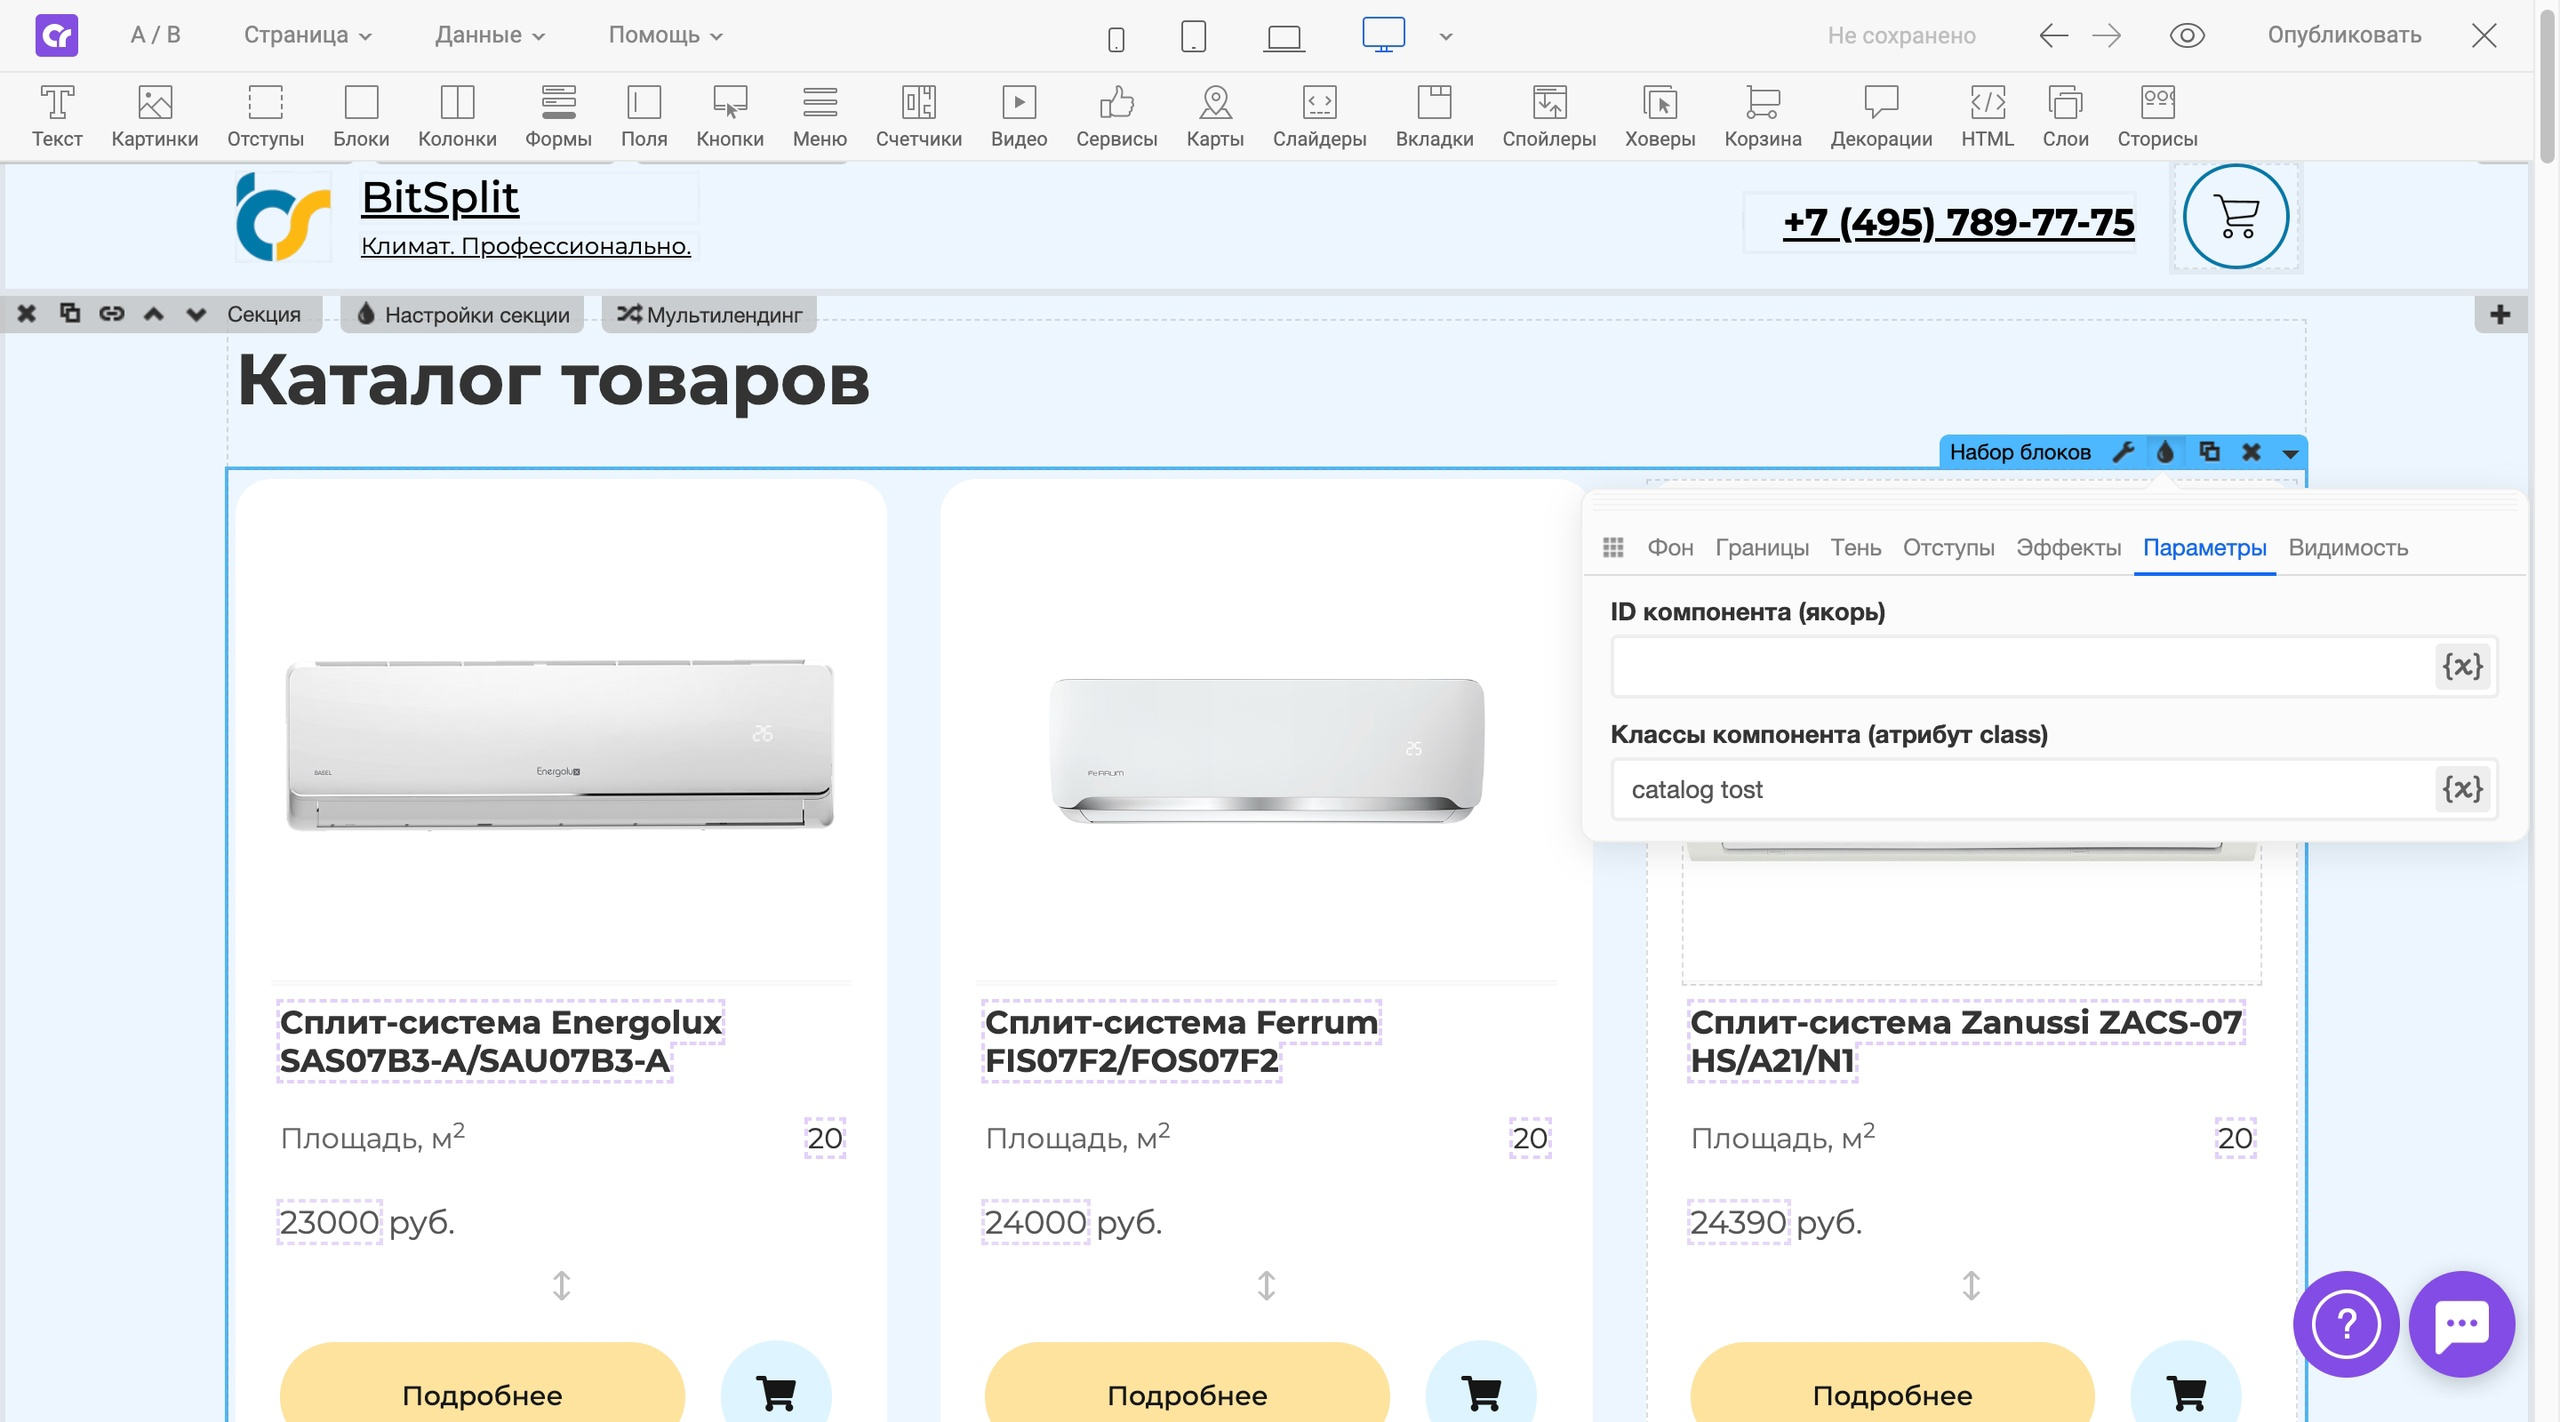
Task: Expand the viewport size dropdown arrow
Action: pyautogui.click(x=1446, y=37)
